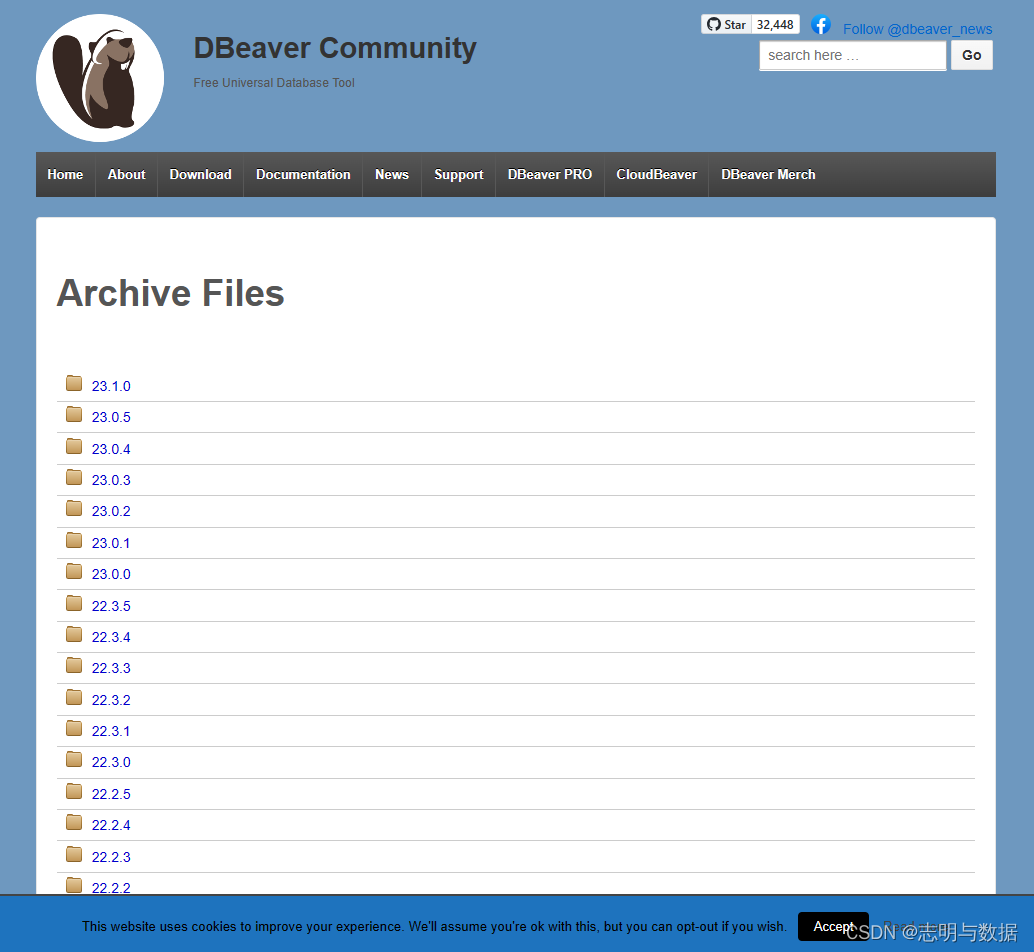Open the Follow @dbeaver_news link
Viewport: 1034px width, 952px height.
[917, 29]
